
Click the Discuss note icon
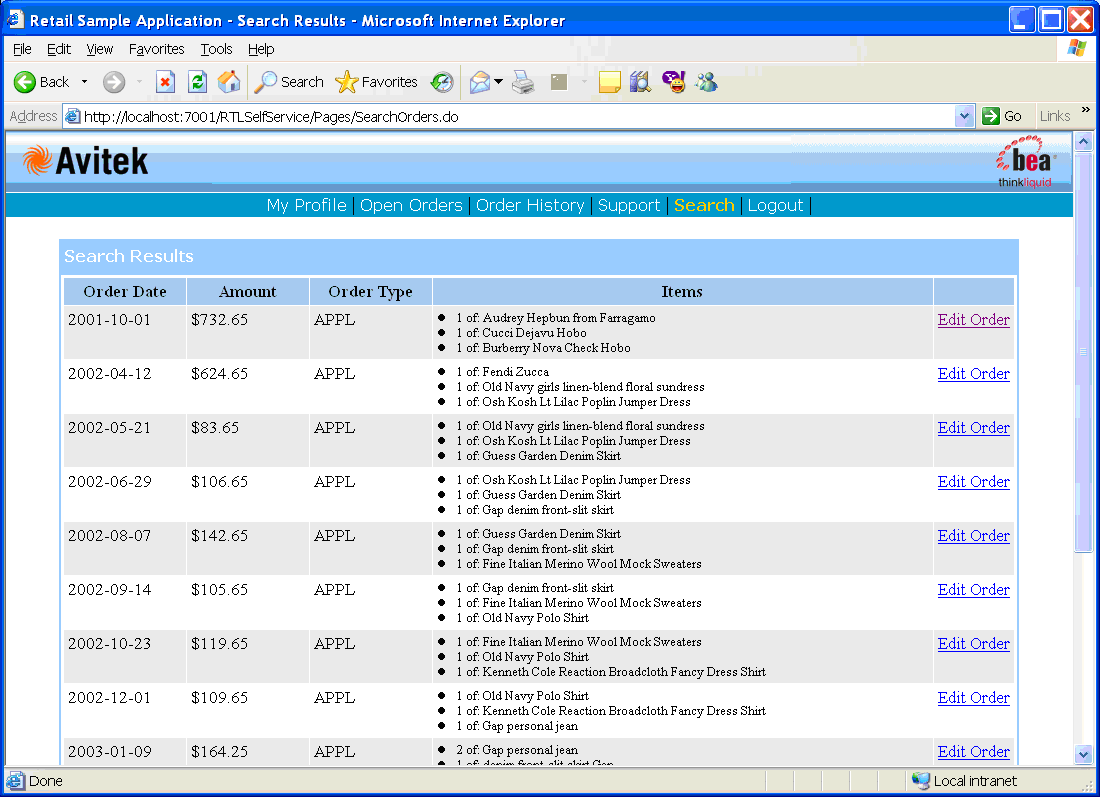click(x=609, y=82)
